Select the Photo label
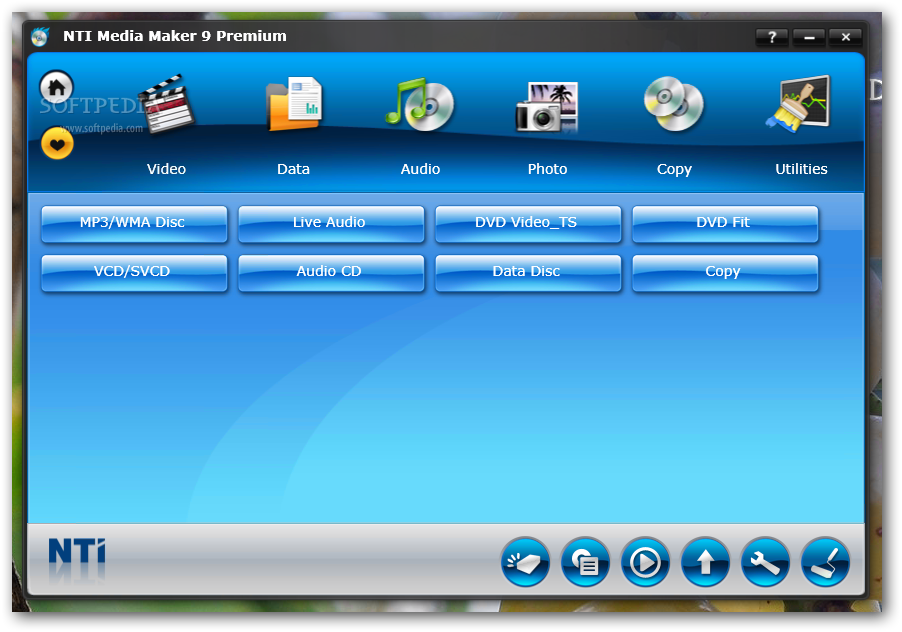 [x=548, y=169]
